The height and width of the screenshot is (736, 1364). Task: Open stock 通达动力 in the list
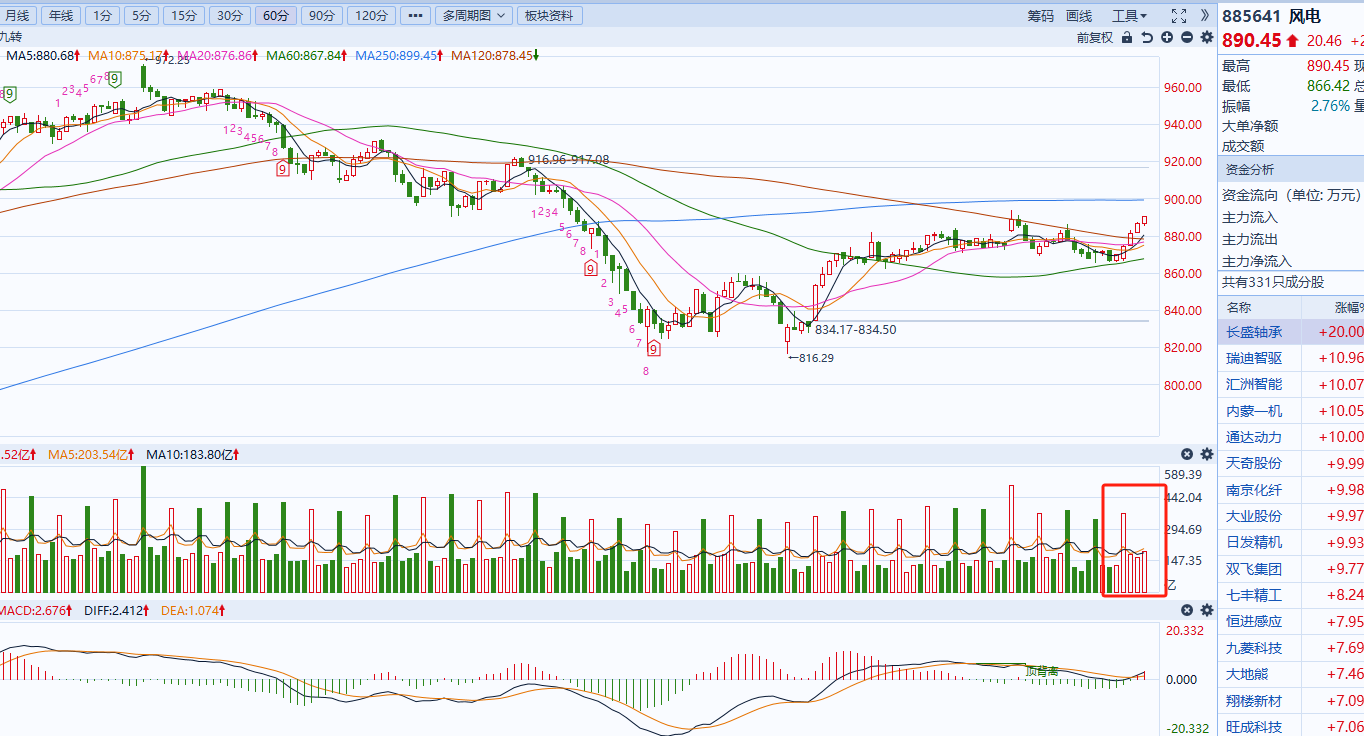[1254, 437]
